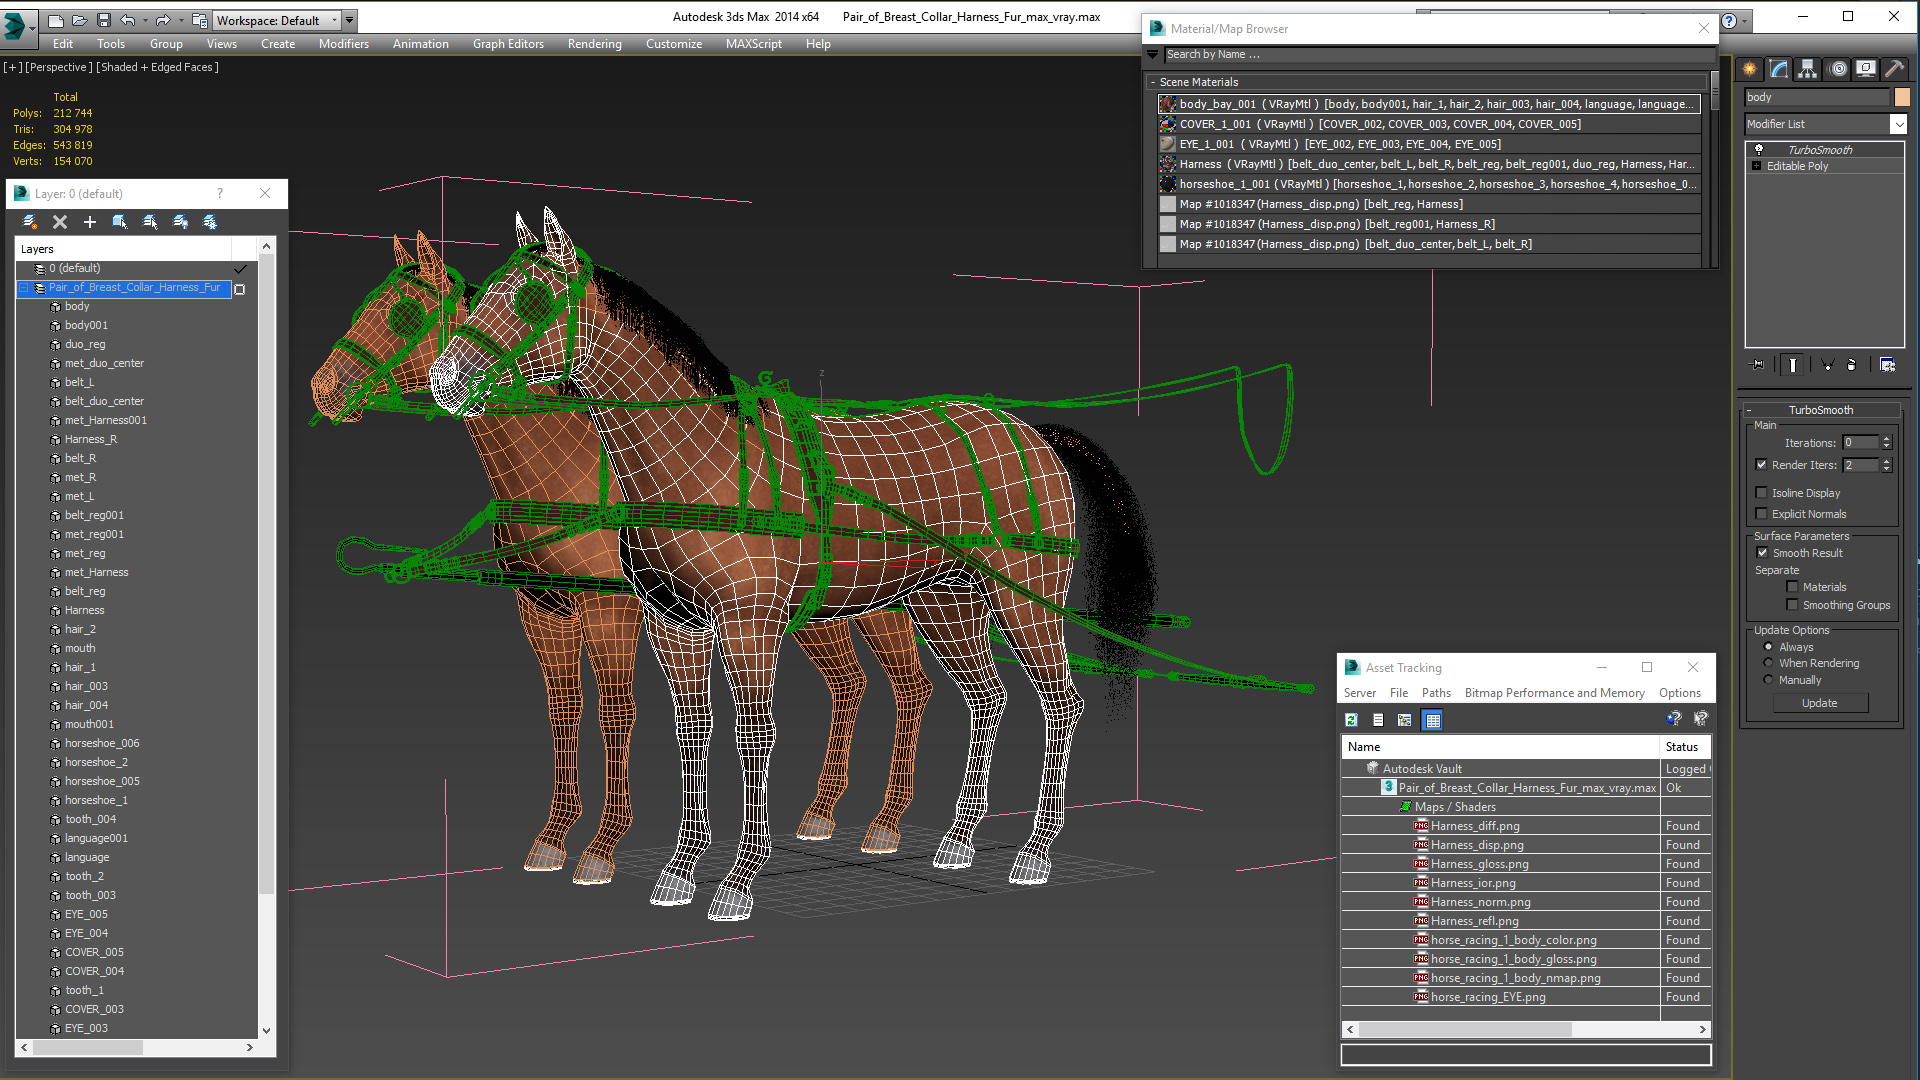Click Delete Layer X icon in Layer dialog
This screenshot has height=1080, width=1920.
coord(60,222)
